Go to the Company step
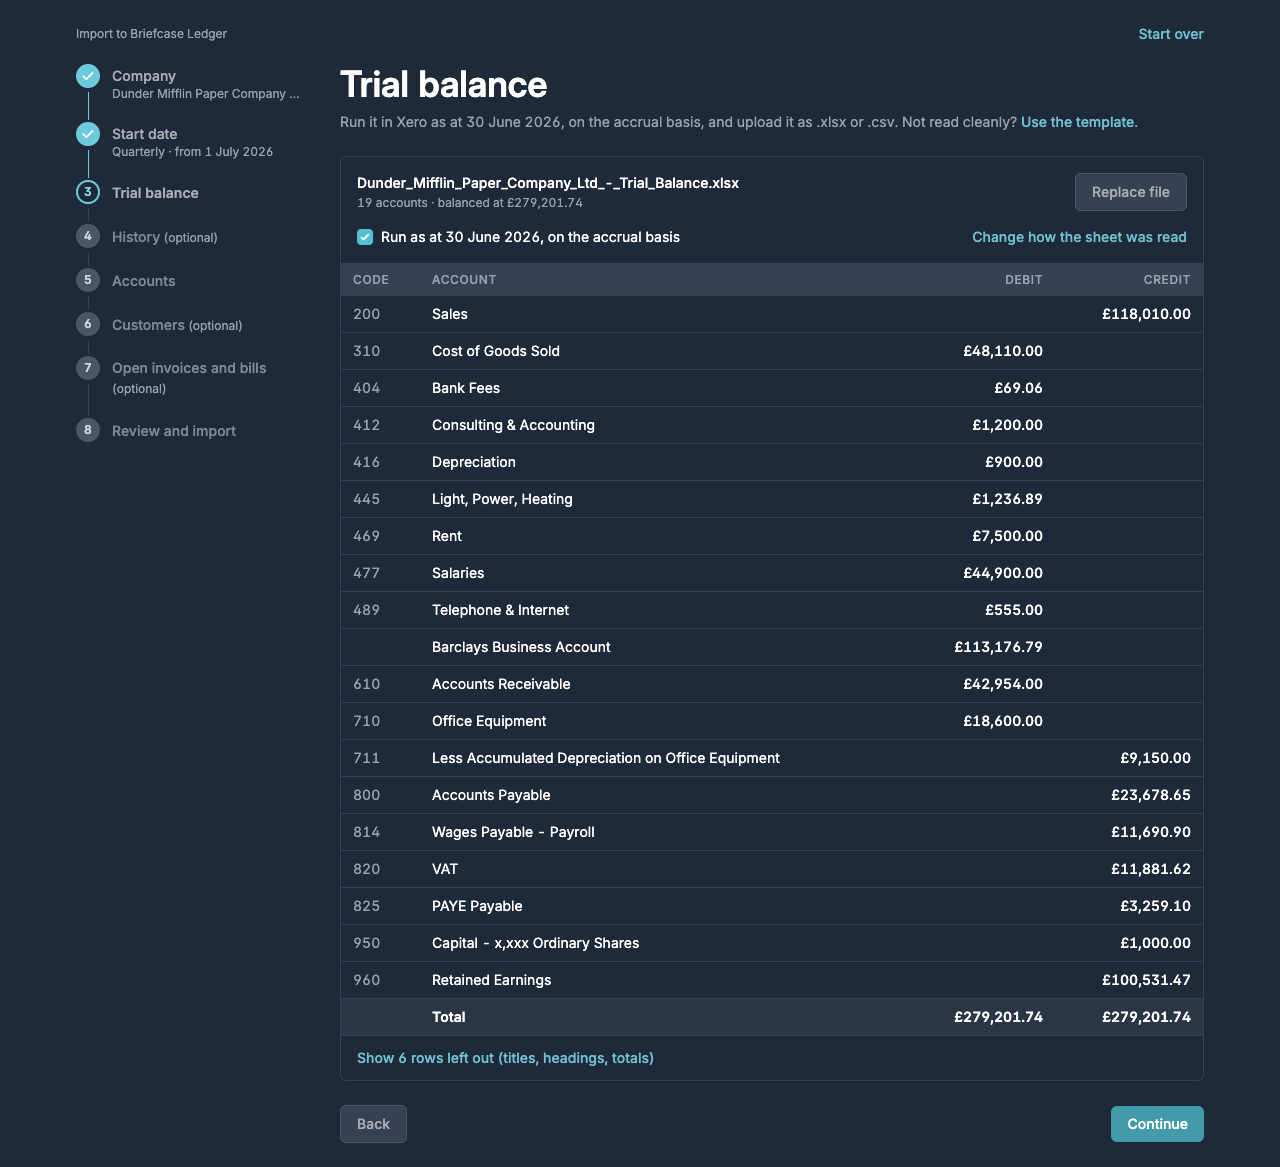 click(x=144, y=76)
